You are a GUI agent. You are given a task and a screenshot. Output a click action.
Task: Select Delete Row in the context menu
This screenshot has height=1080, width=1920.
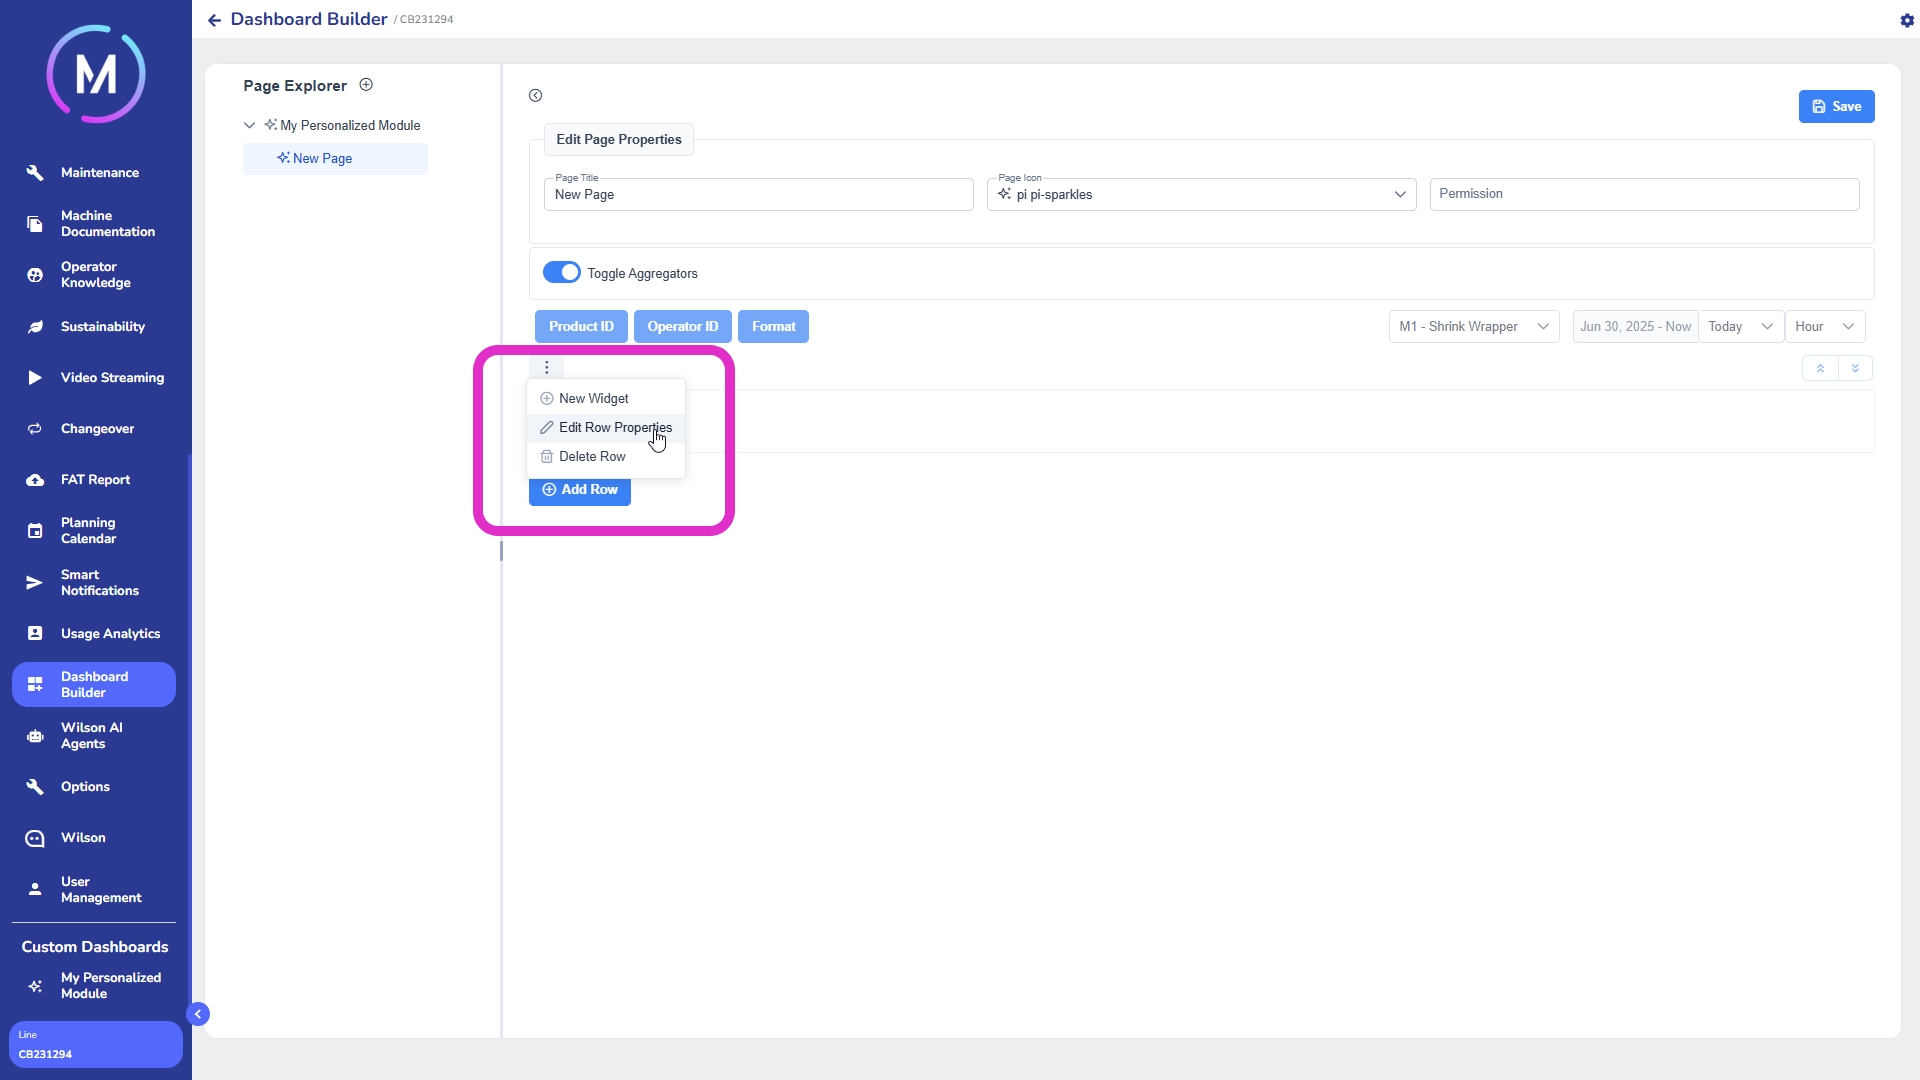[591, 456]
